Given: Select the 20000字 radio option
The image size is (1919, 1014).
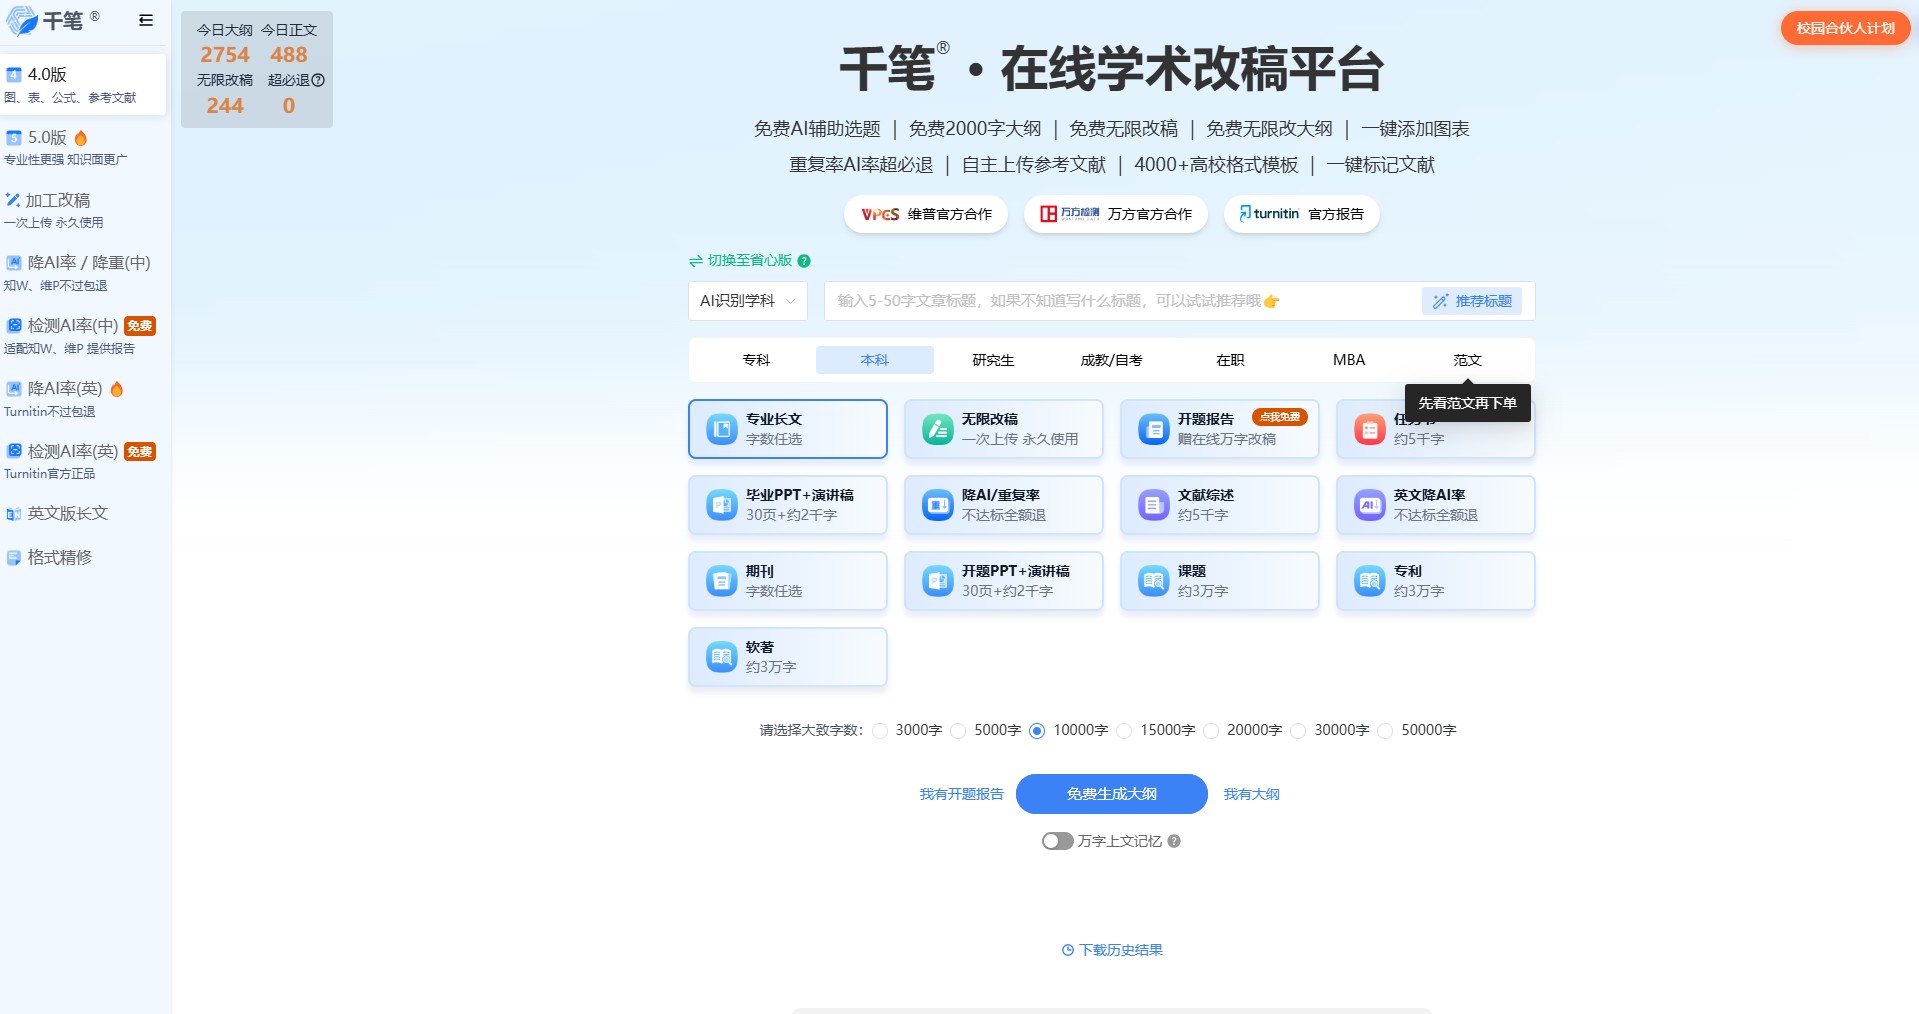Looking at the screenshot, I should coord(1211,731).
